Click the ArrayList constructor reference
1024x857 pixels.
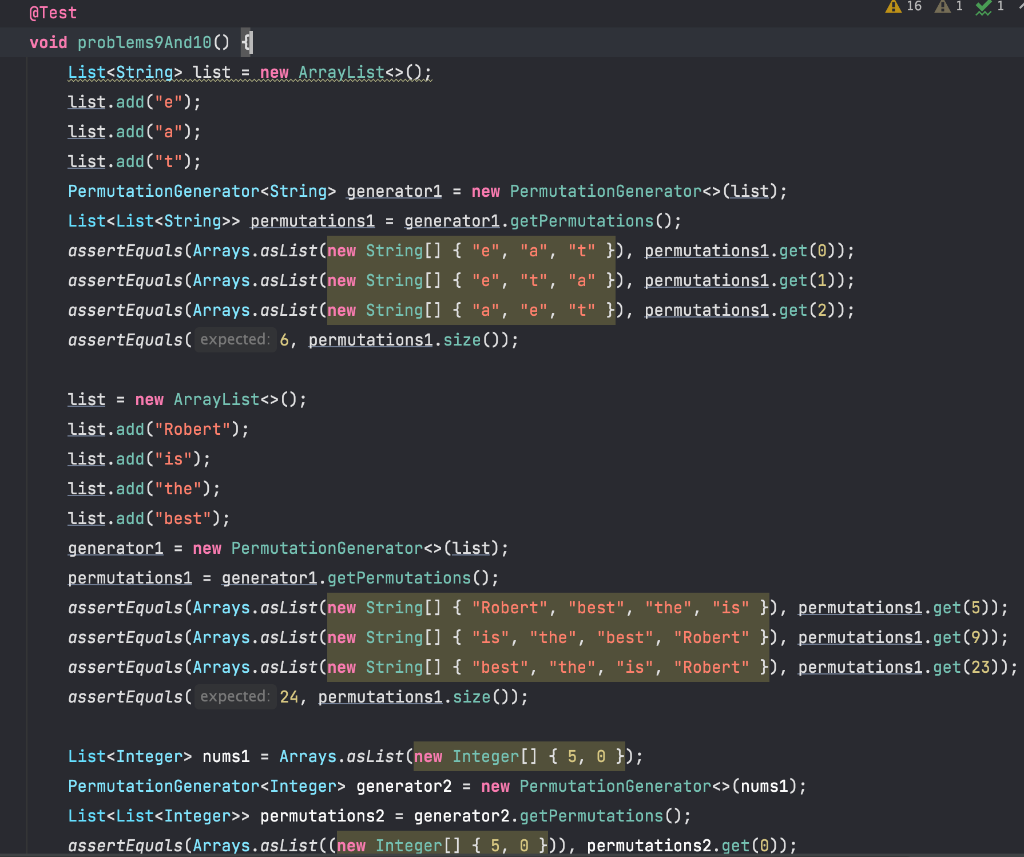pos(340,71)
